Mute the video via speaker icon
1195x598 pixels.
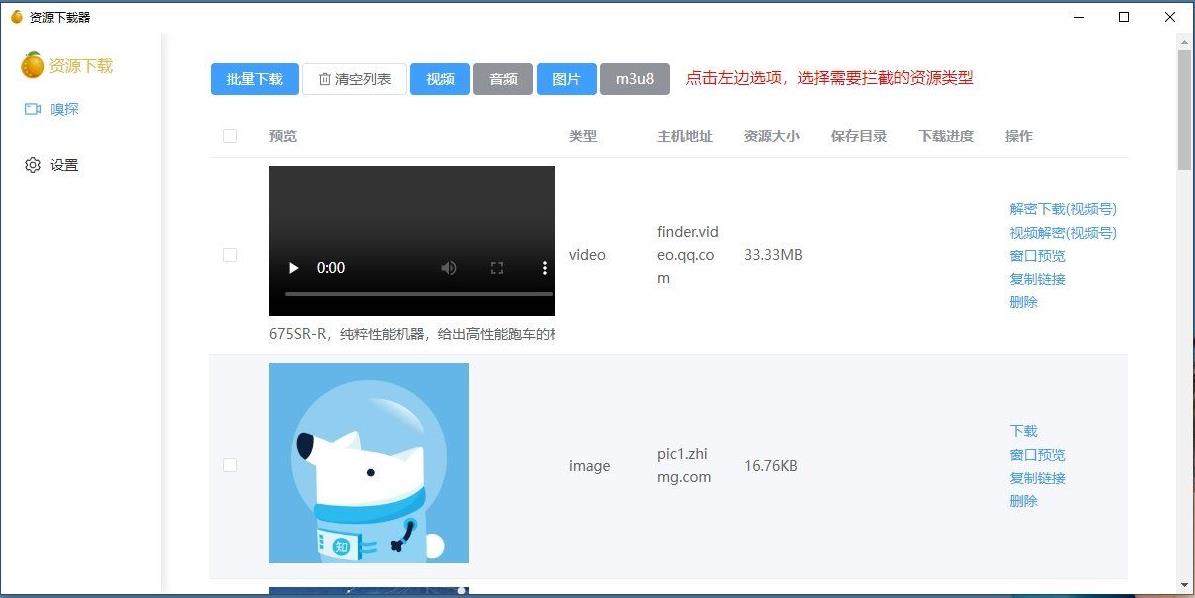(448, 267)
